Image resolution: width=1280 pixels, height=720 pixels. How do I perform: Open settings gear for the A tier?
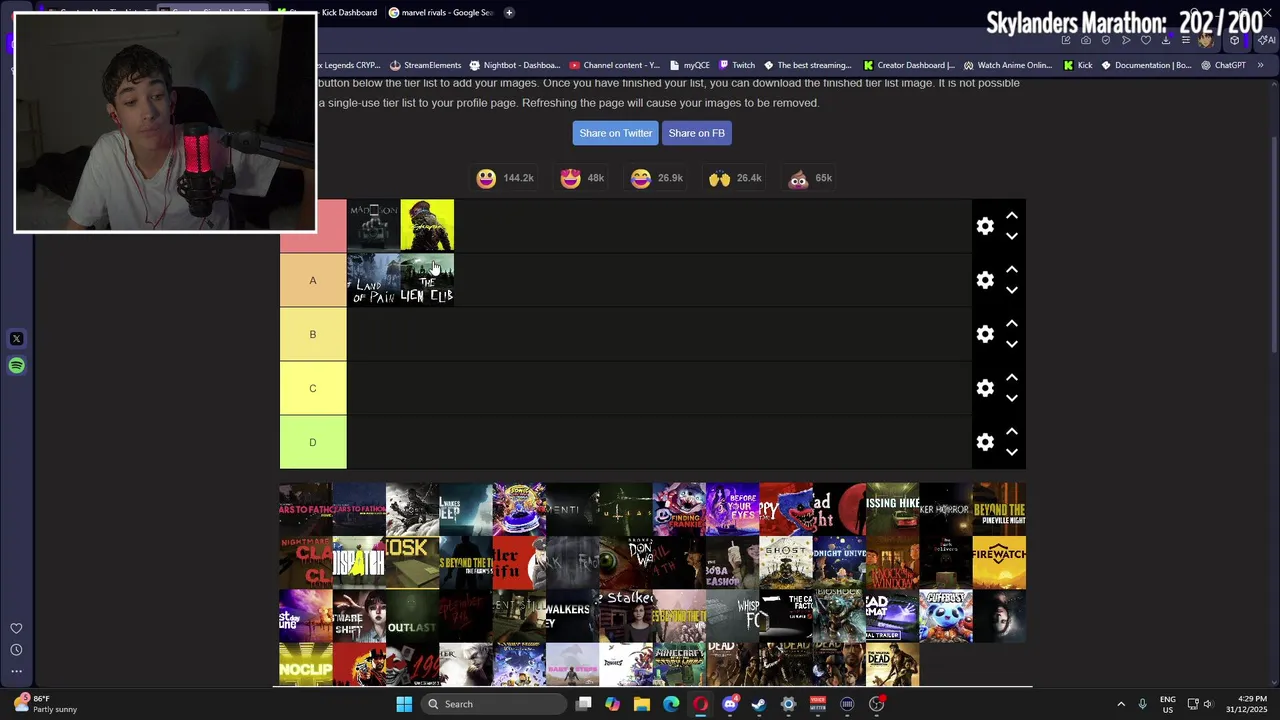coord(985,280)
